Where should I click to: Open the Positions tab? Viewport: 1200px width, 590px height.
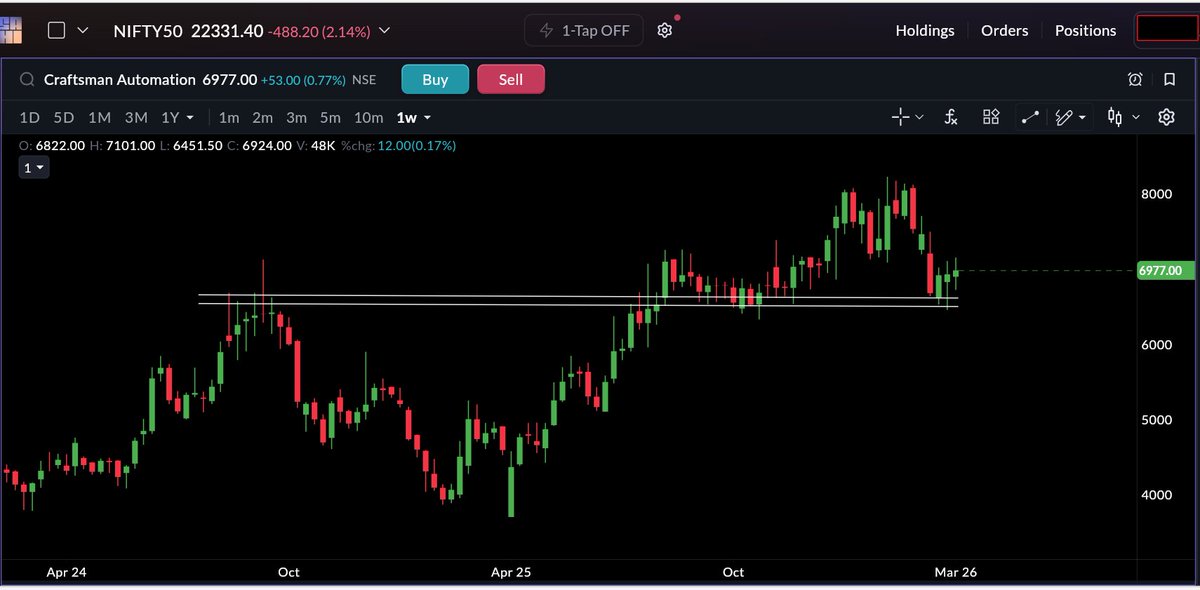point(1085,31)
